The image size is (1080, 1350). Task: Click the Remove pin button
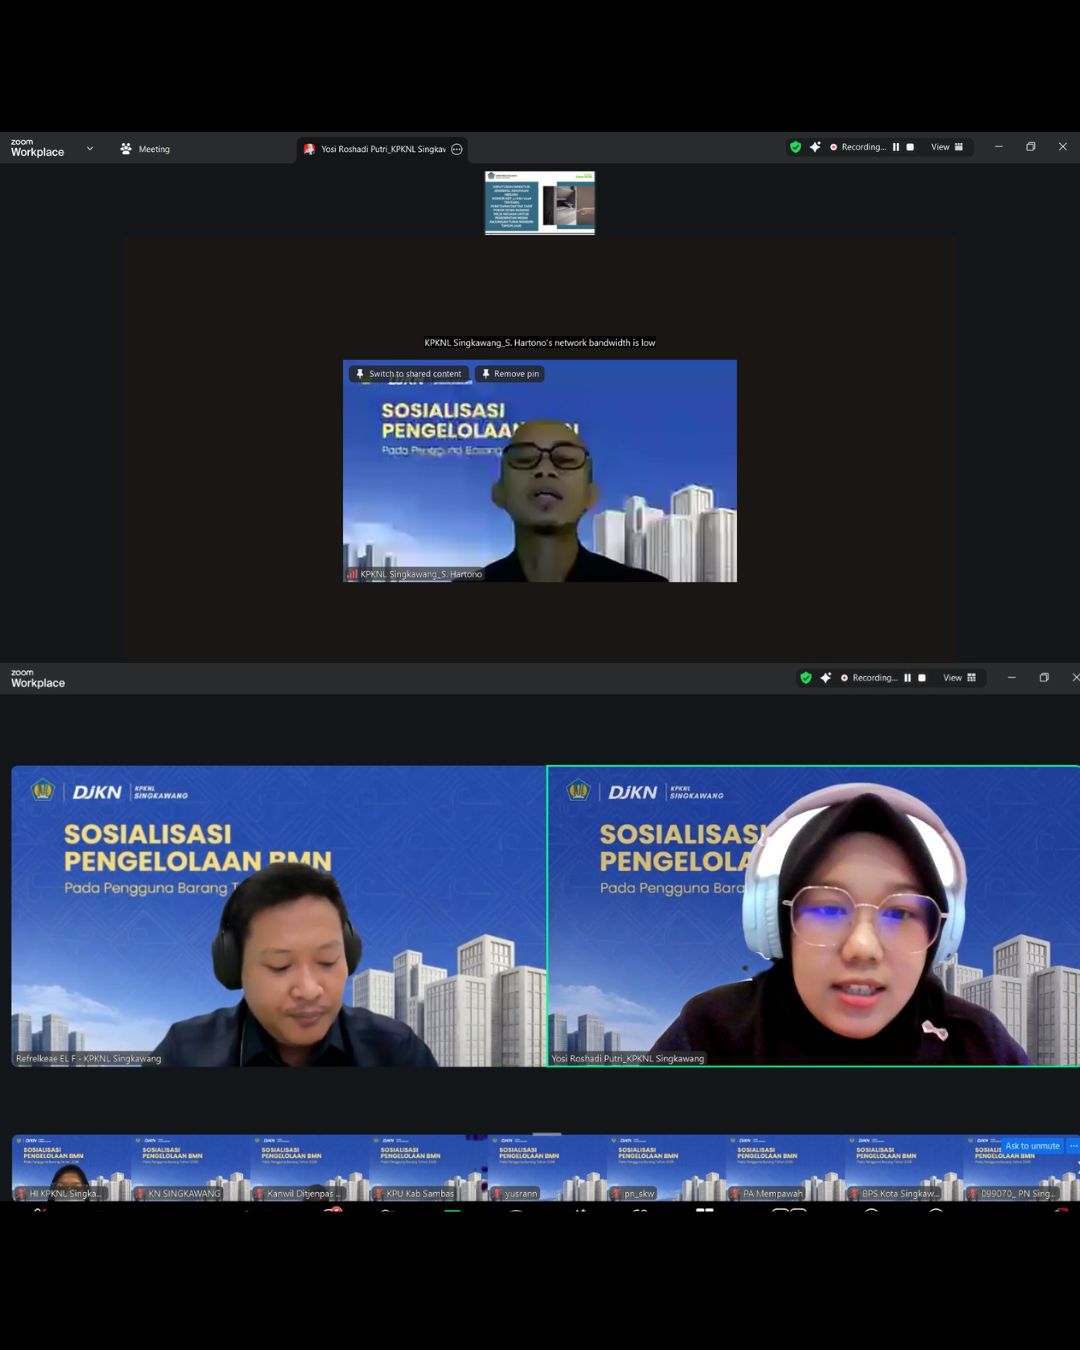[x=510, y=374]
